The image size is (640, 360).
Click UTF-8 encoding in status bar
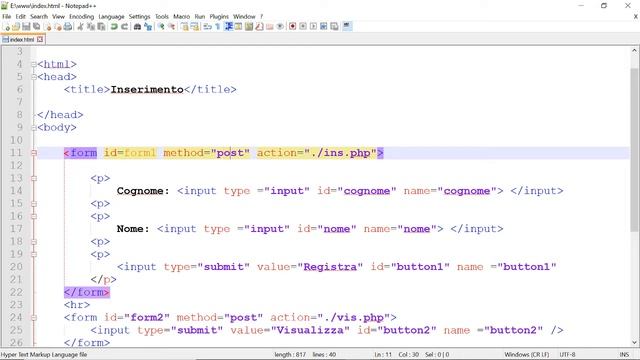coord(567,355)
